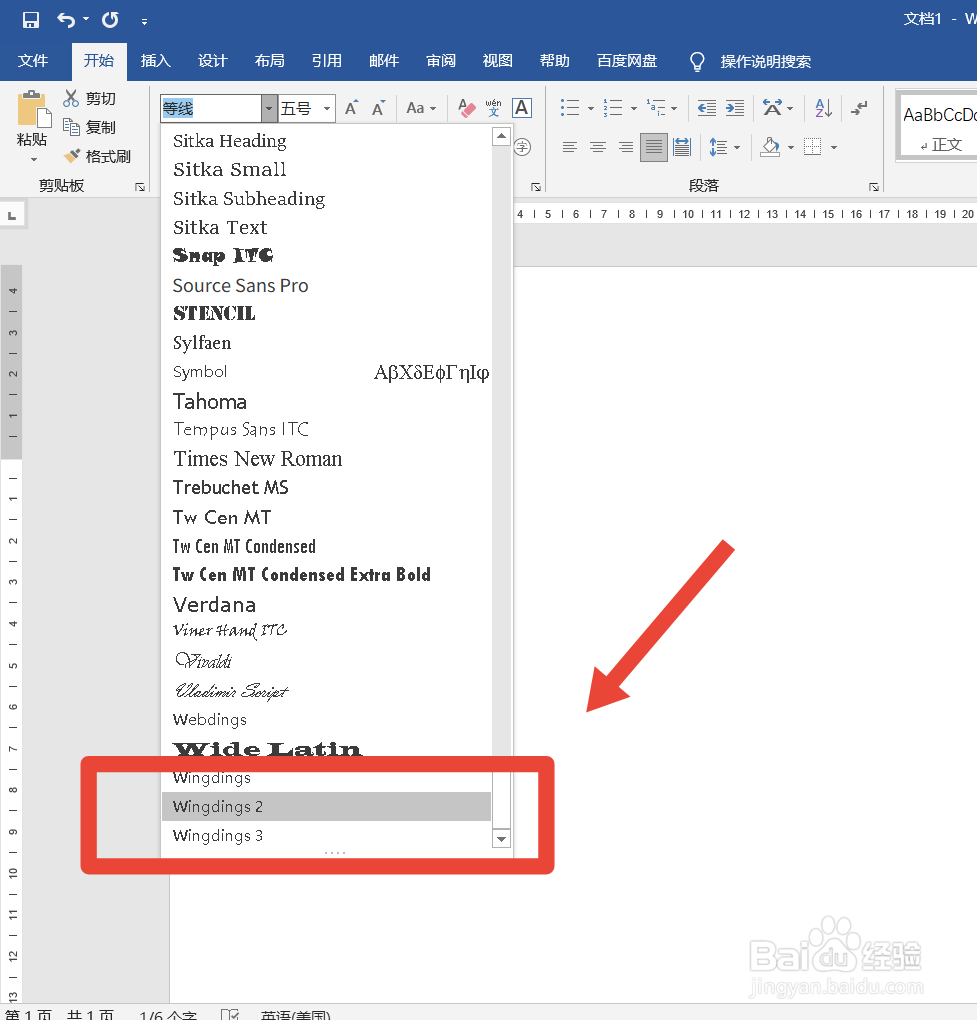Screen dimensions: 977x1020
Task: Click the Cut (剪切) scissors button
Action: [90, 98]
